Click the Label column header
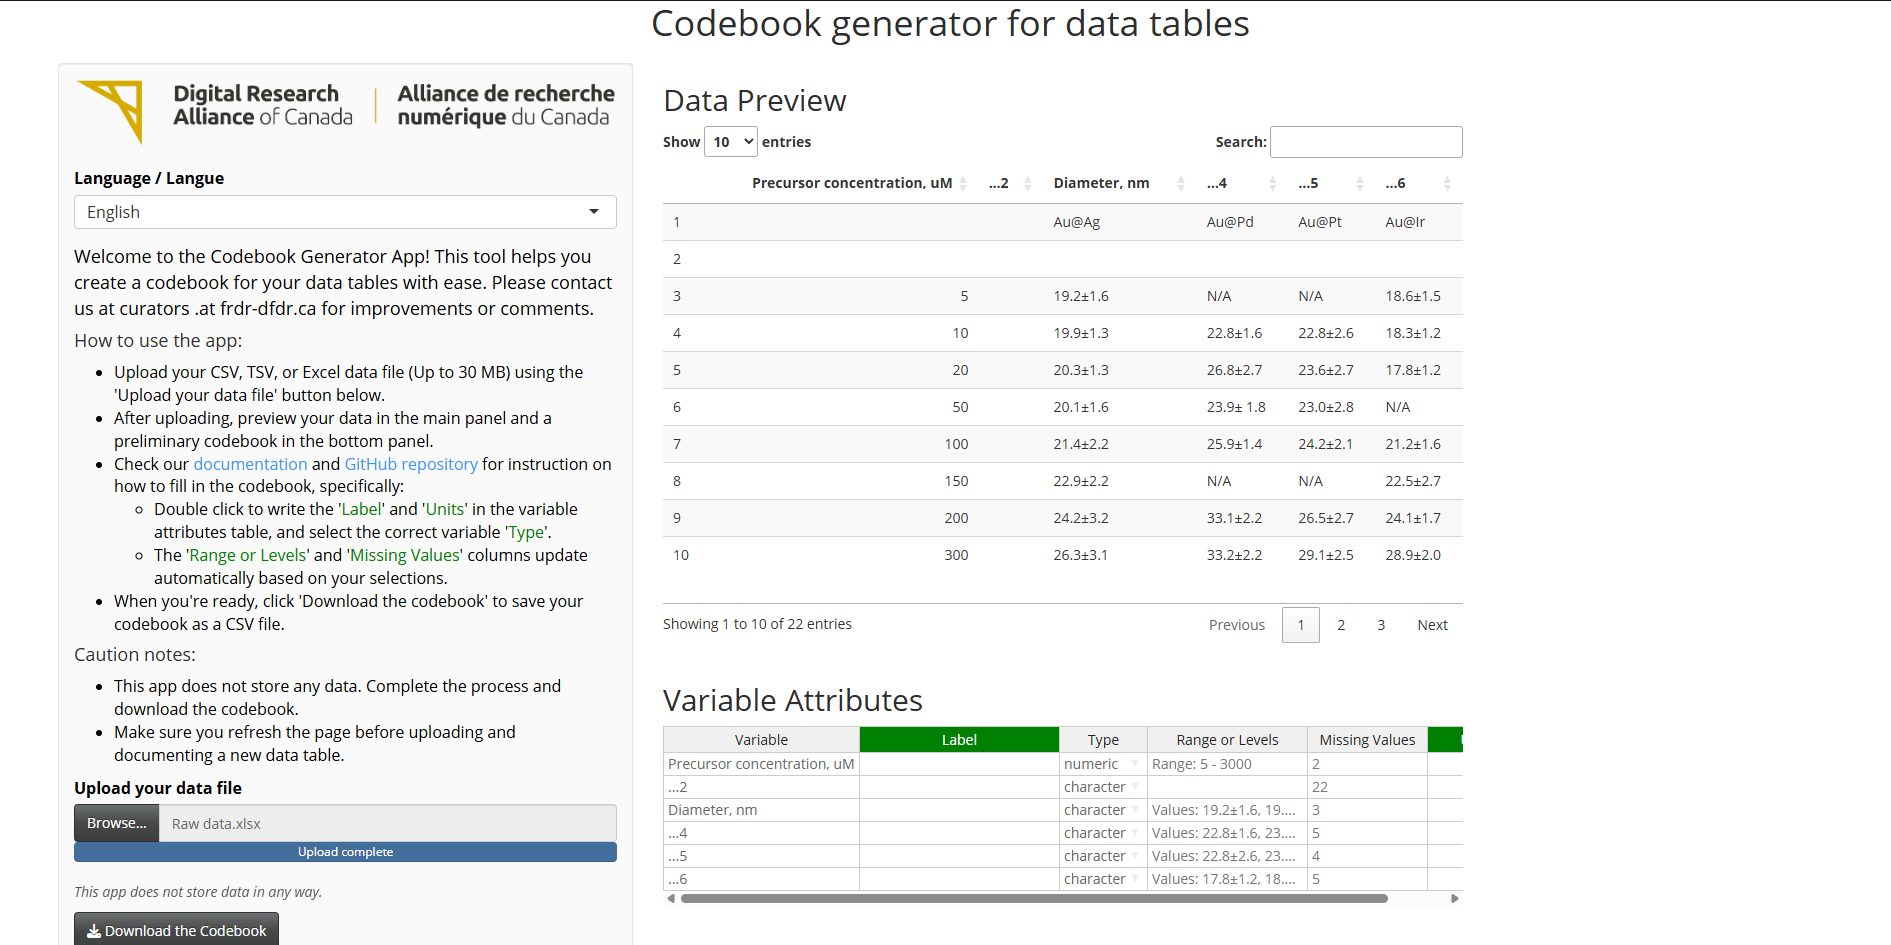 click(x=959, y=740)
